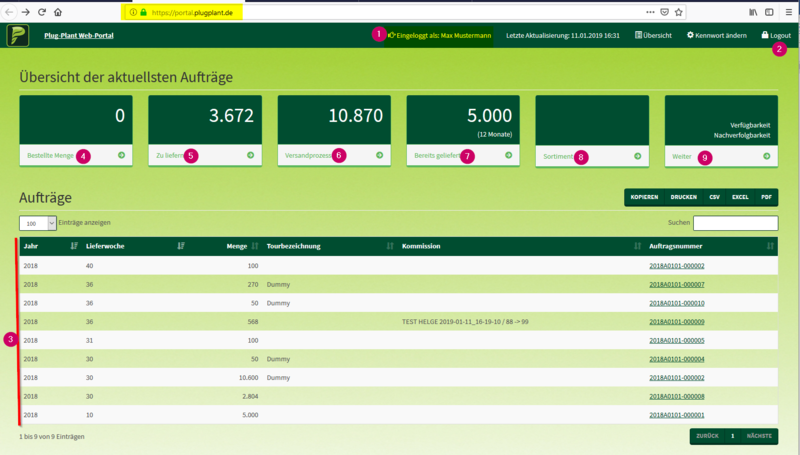Click arrow icon on Sortiment card
Image resolution: width=800 pixels, height=455 pixels.
637,156
